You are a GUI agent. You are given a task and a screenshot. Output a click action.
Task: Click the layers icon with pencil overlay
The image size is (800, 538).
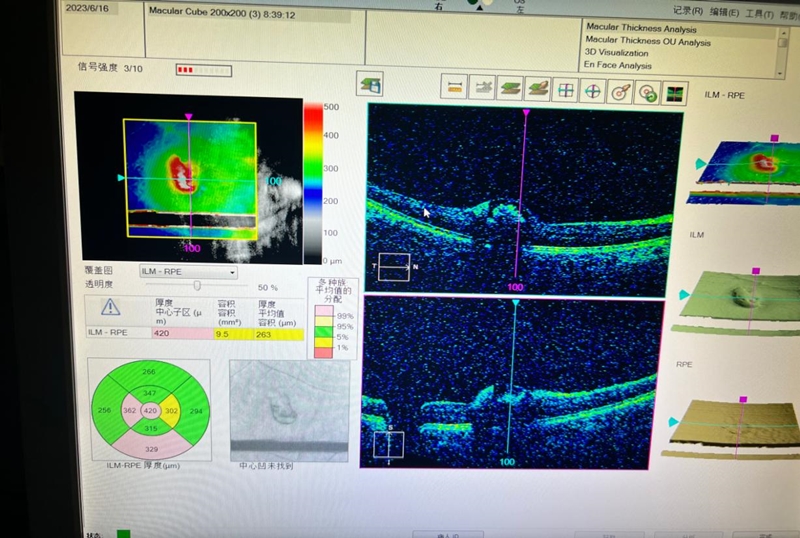(x=538, y=90)
